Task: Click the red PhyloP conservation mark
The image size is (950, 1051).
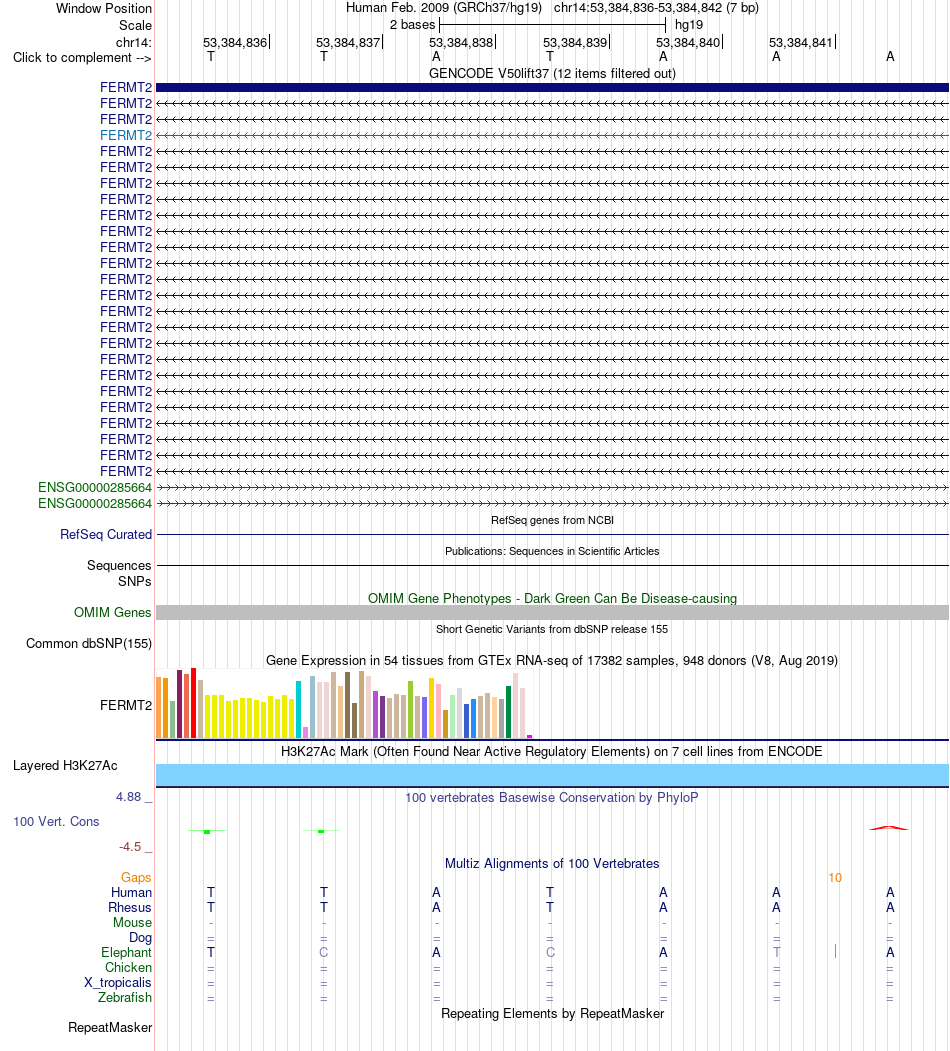Action: 889,828
